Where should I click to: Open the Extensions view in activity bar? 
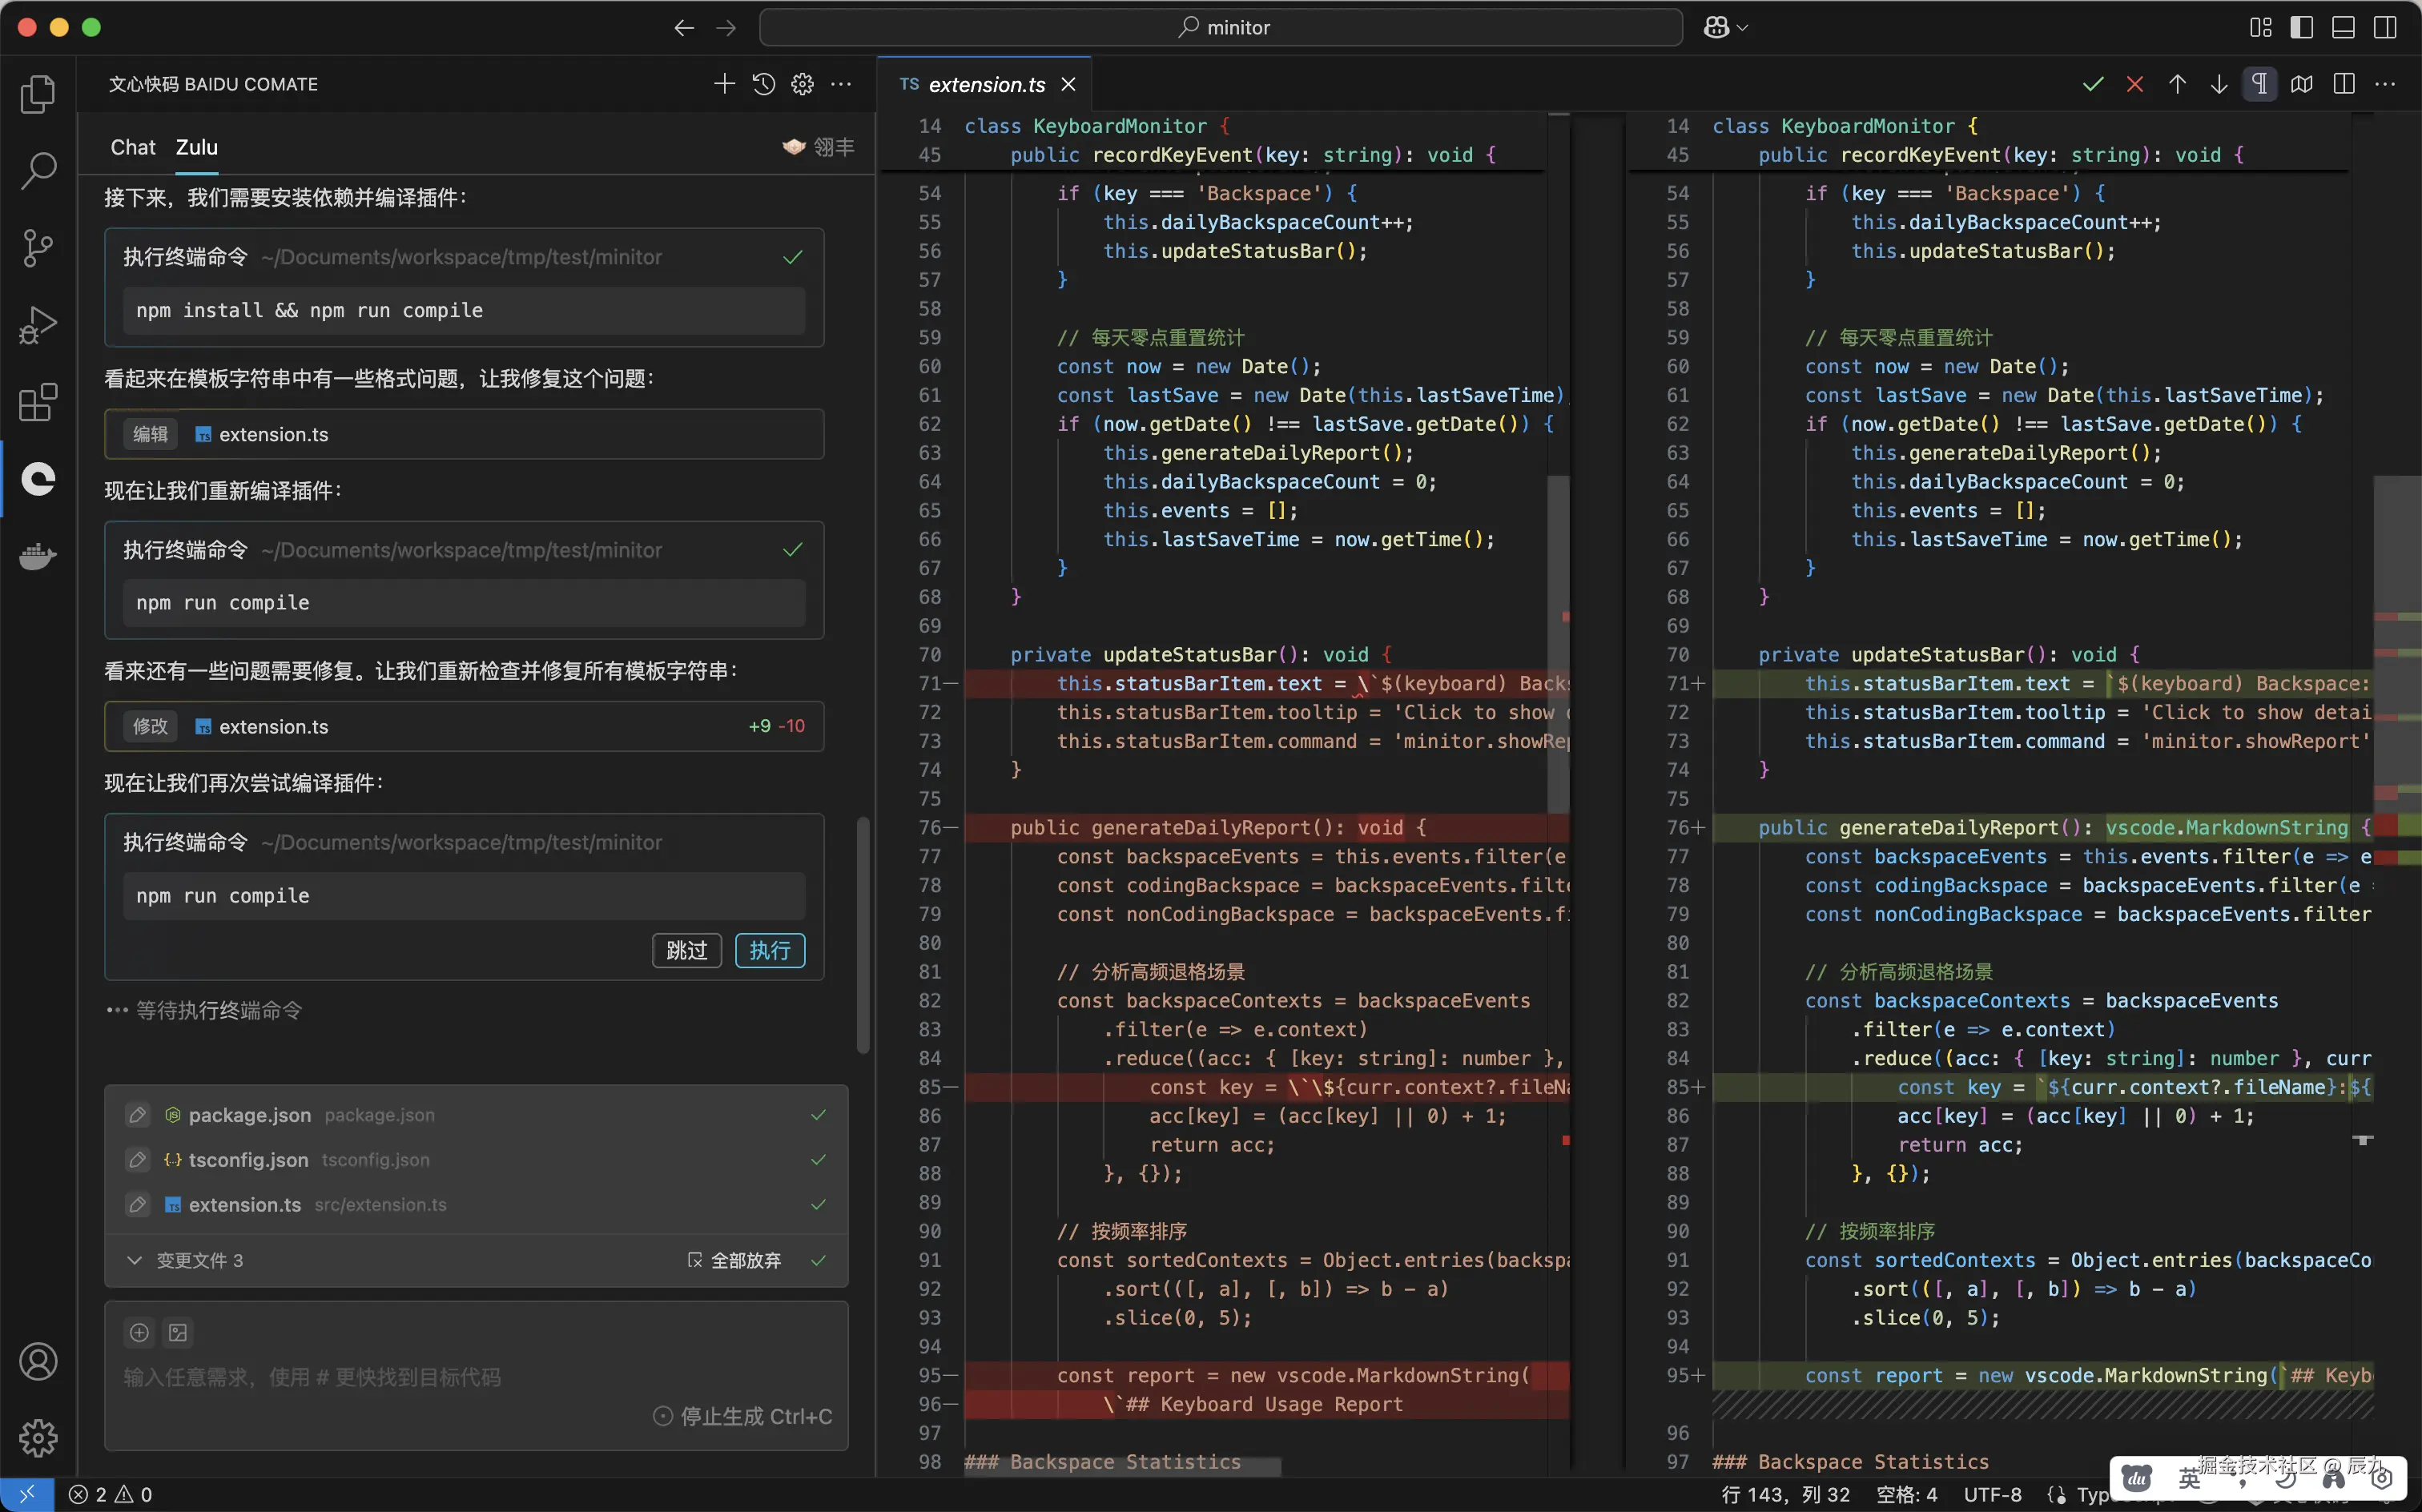pos(38,403)
